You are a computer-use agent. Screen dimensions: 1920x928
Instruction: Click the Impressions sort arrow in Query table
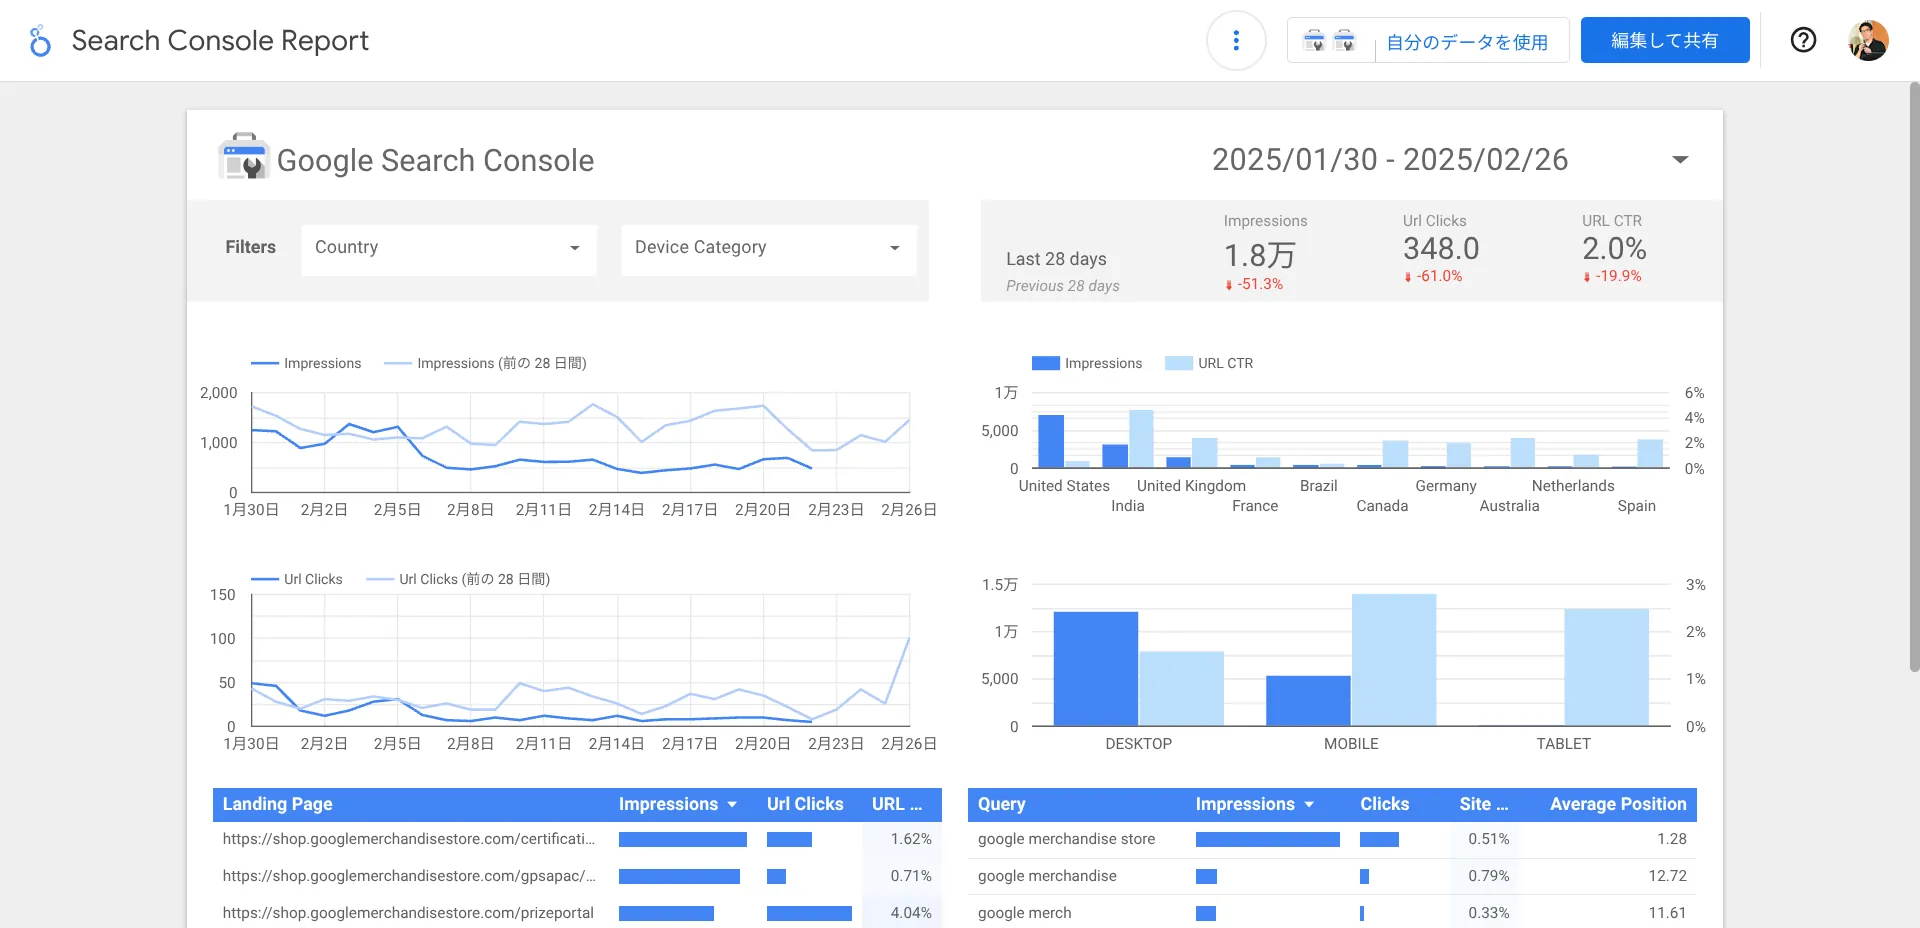coord(1309,804)
